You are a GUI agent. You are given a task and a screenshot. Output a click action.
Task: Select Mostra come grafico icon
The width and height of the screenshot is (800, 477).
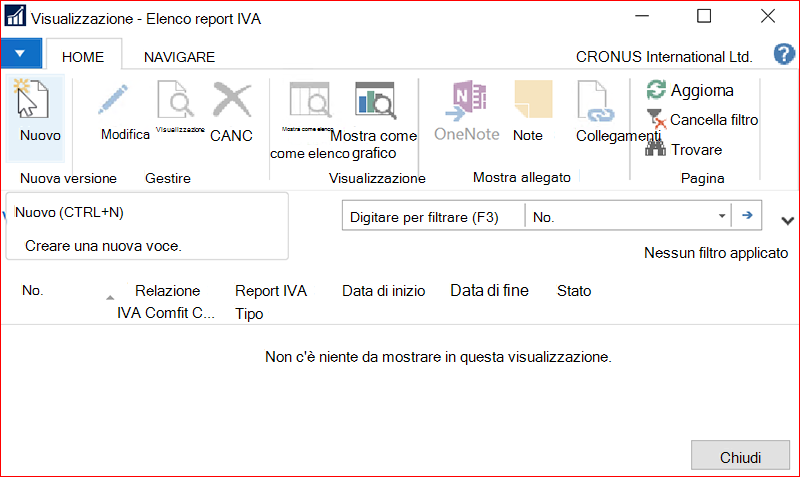[x=376, y=100]
